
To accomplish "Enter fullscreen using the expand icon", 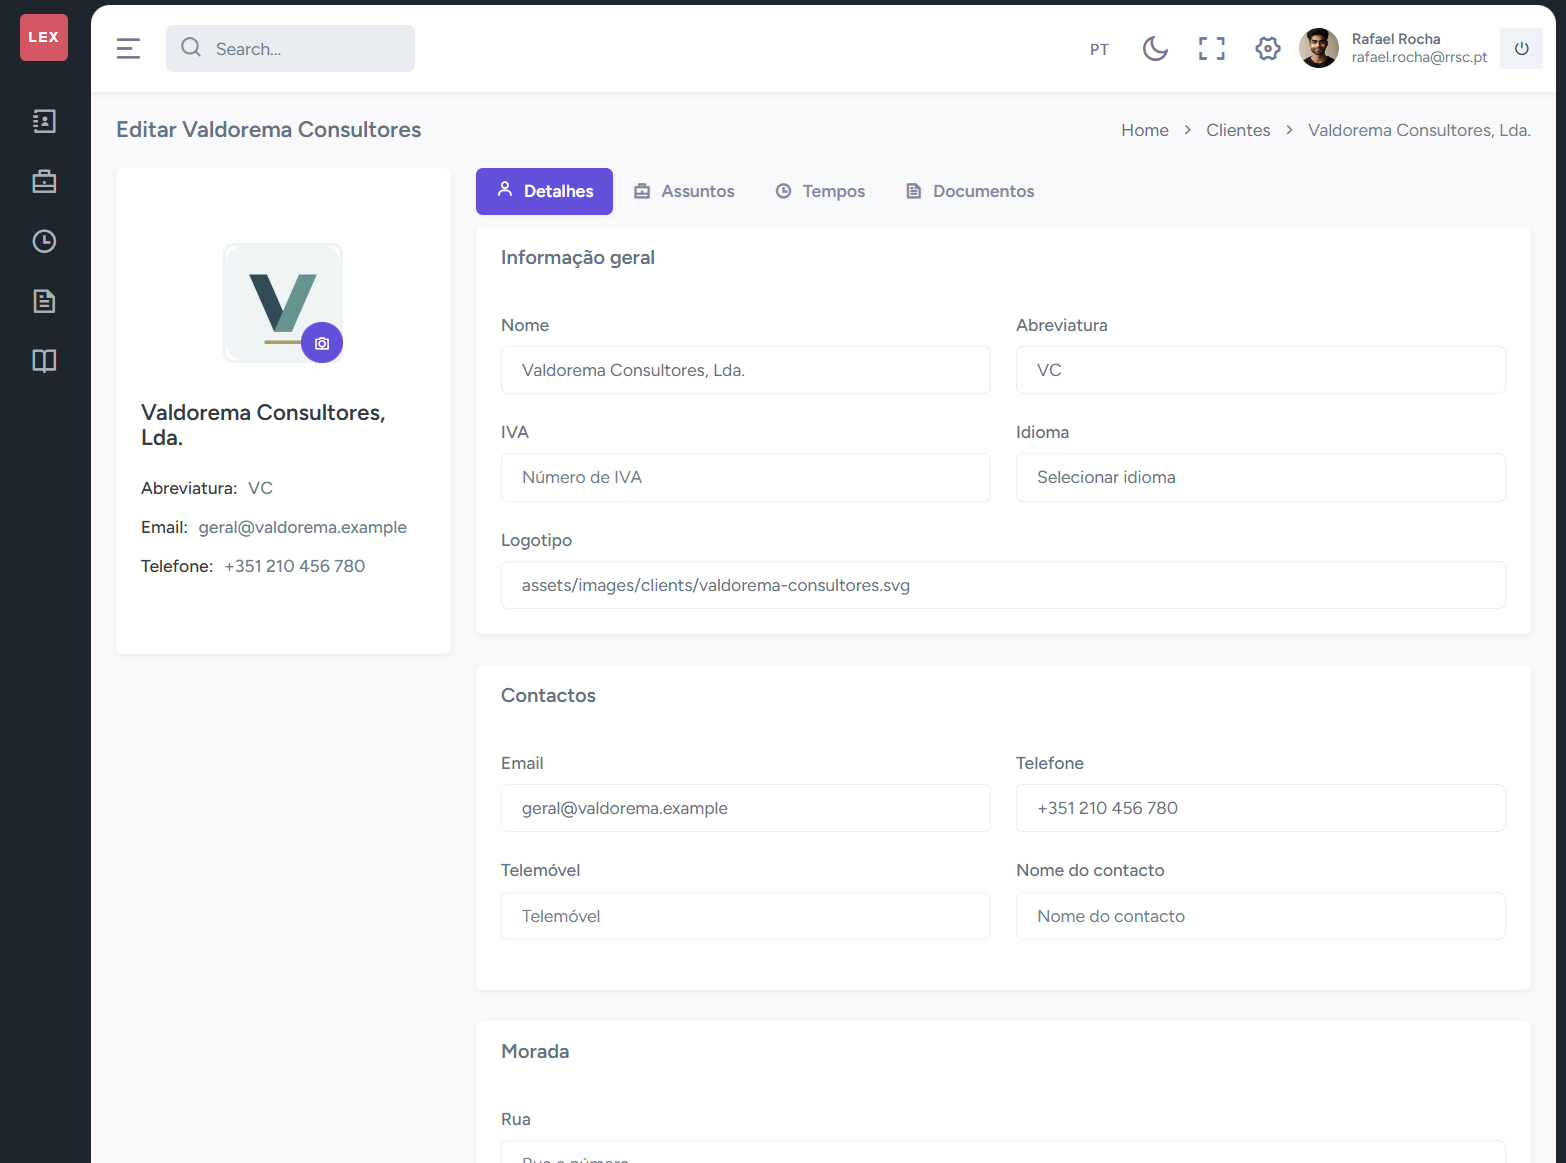I will (x=1212, y=48).
